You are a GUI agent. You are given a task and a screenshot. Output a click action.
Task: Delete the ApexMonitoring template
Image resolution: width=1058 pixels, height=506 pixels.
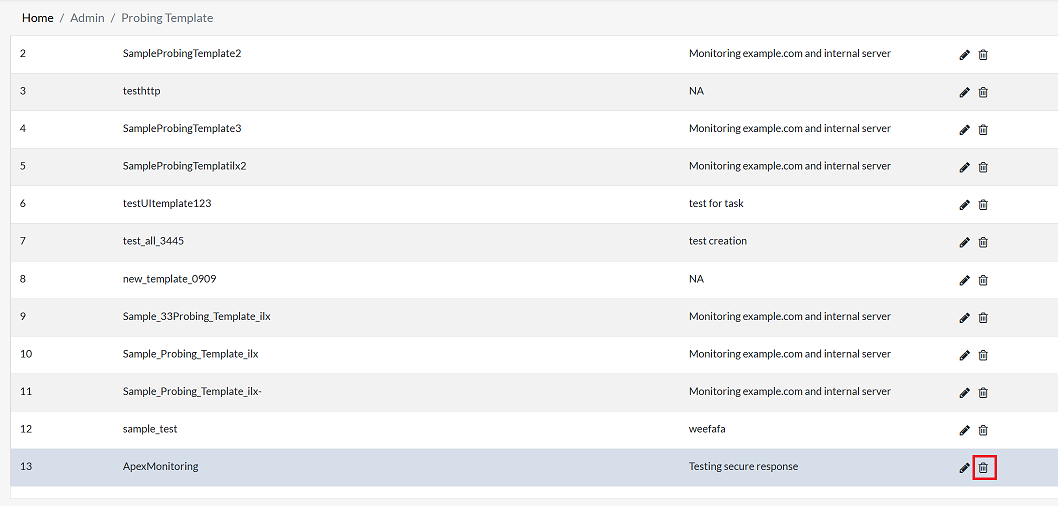click(983, 467)
